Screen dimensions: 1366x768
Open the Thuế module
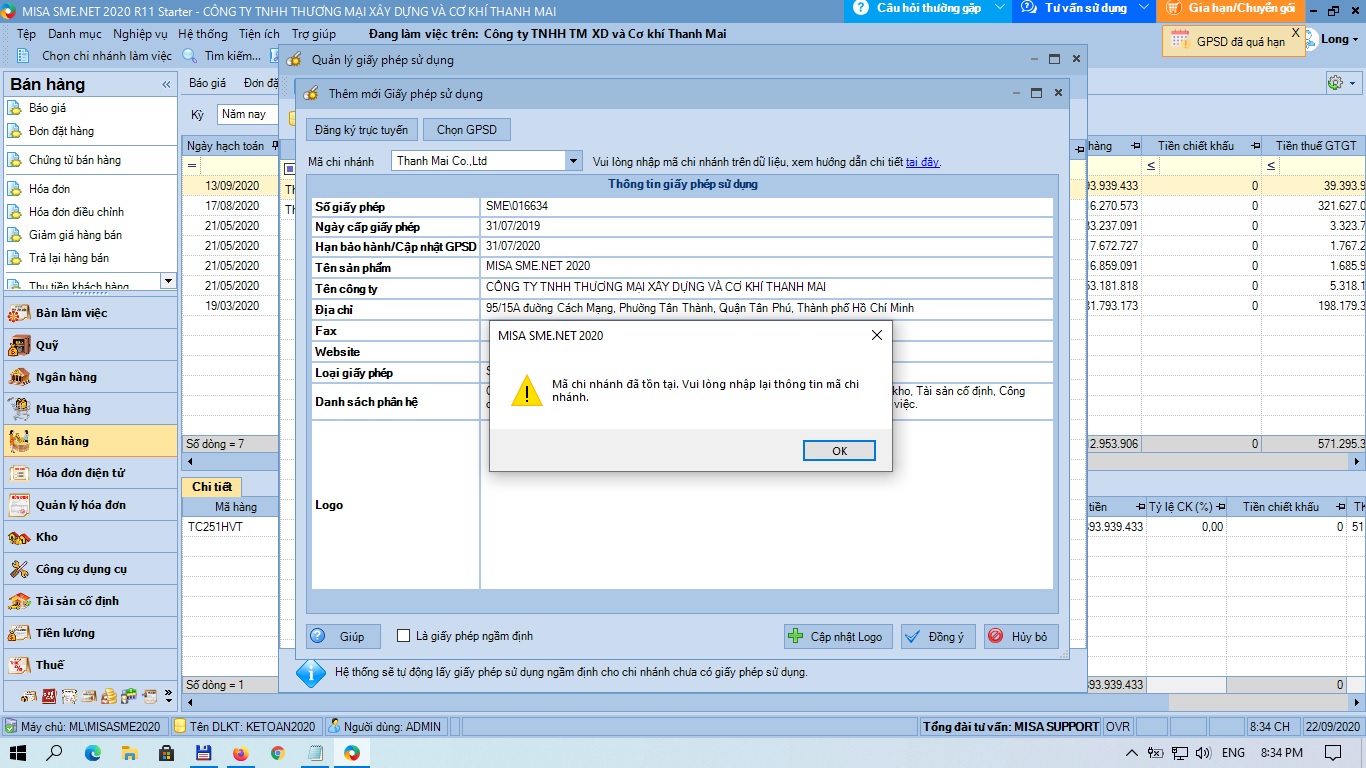point(91,665)
